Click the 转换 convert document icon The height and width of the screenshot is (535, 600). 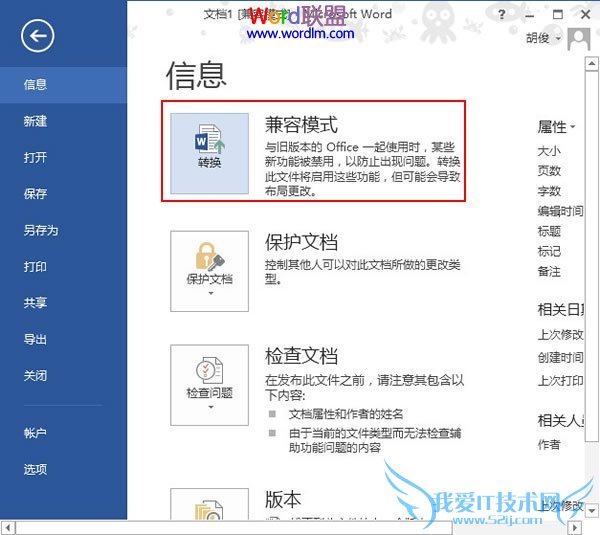[209, 153]
